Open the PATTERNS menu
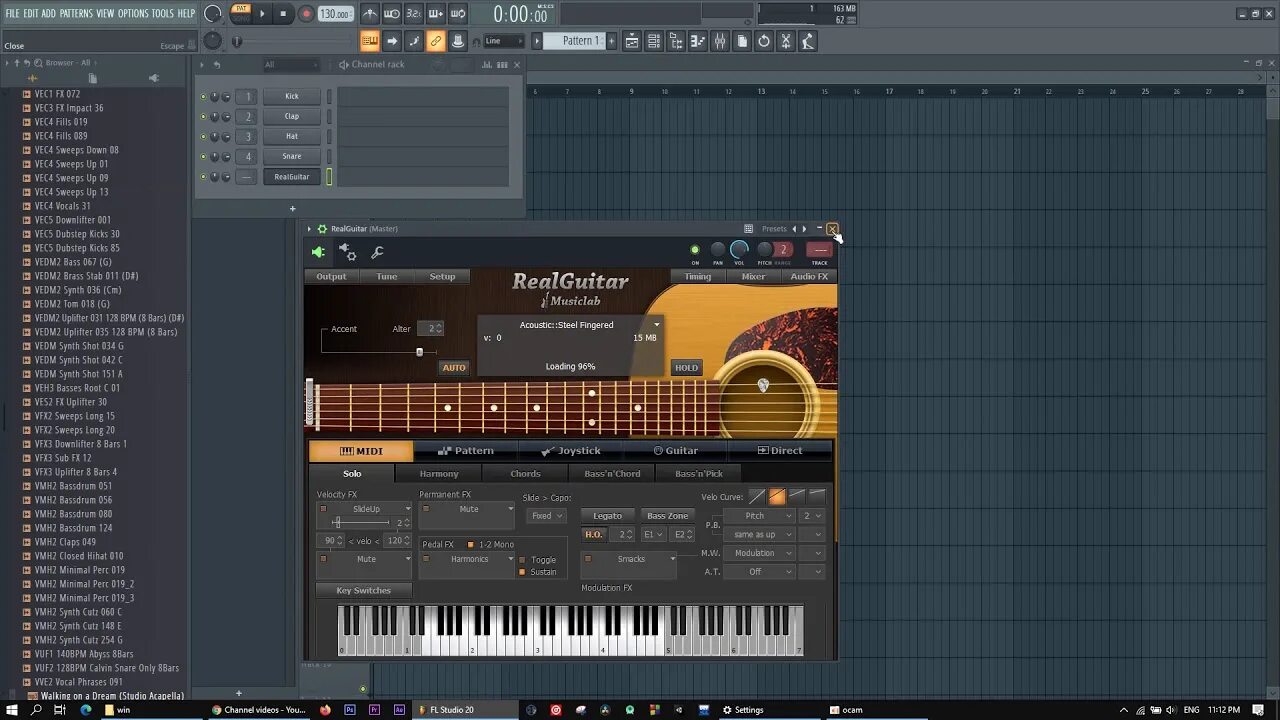Image resolution: width=1280 pixels, height=720 pixels. point(76,13)
